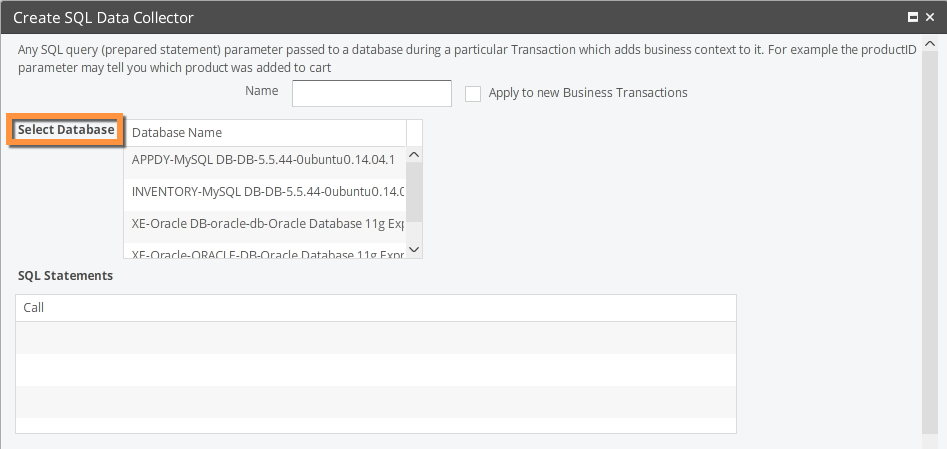The image size is (947, 449).
Task: Sort by Database Name column header
Action: [265, 133]
